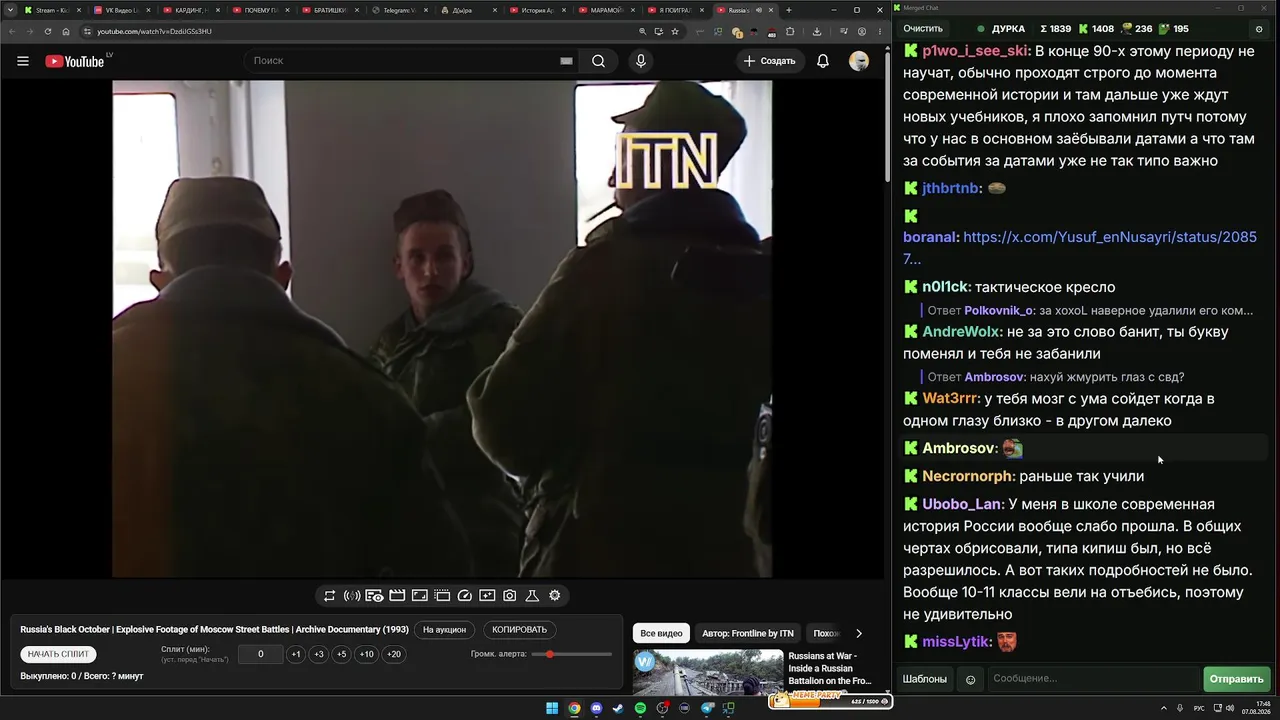The height and width of the screenshot is (720, 1280).
Task: Click the card-with-eye icon under the video
Action: click(x=374, y=596)
